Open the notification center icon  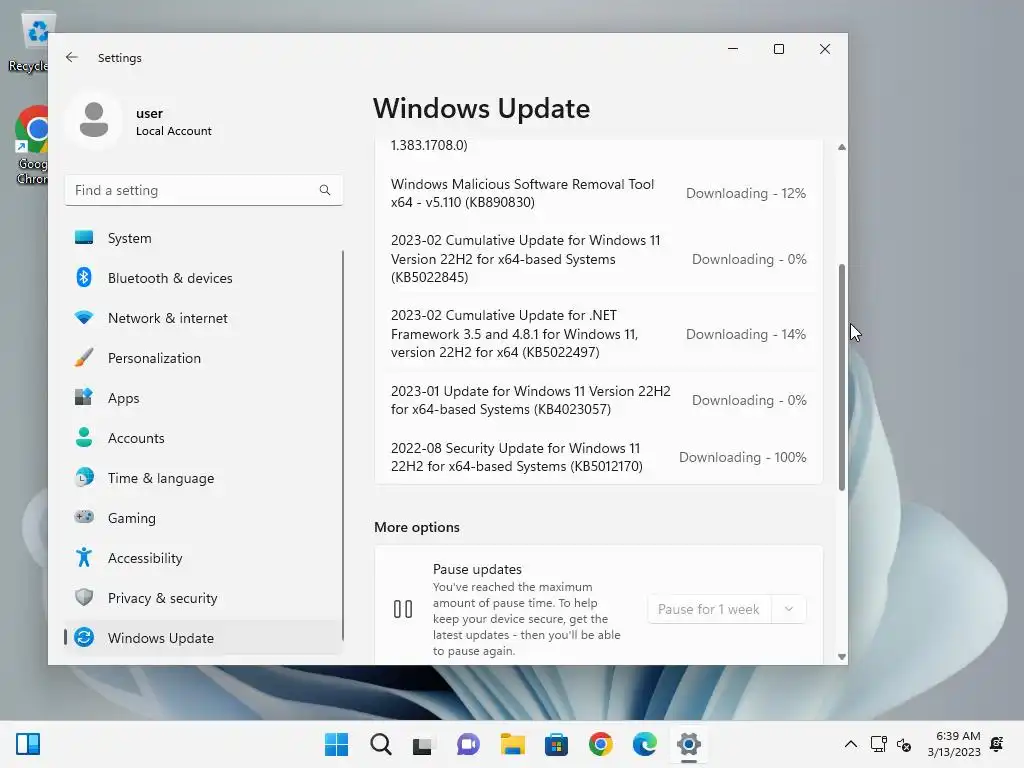997,744
